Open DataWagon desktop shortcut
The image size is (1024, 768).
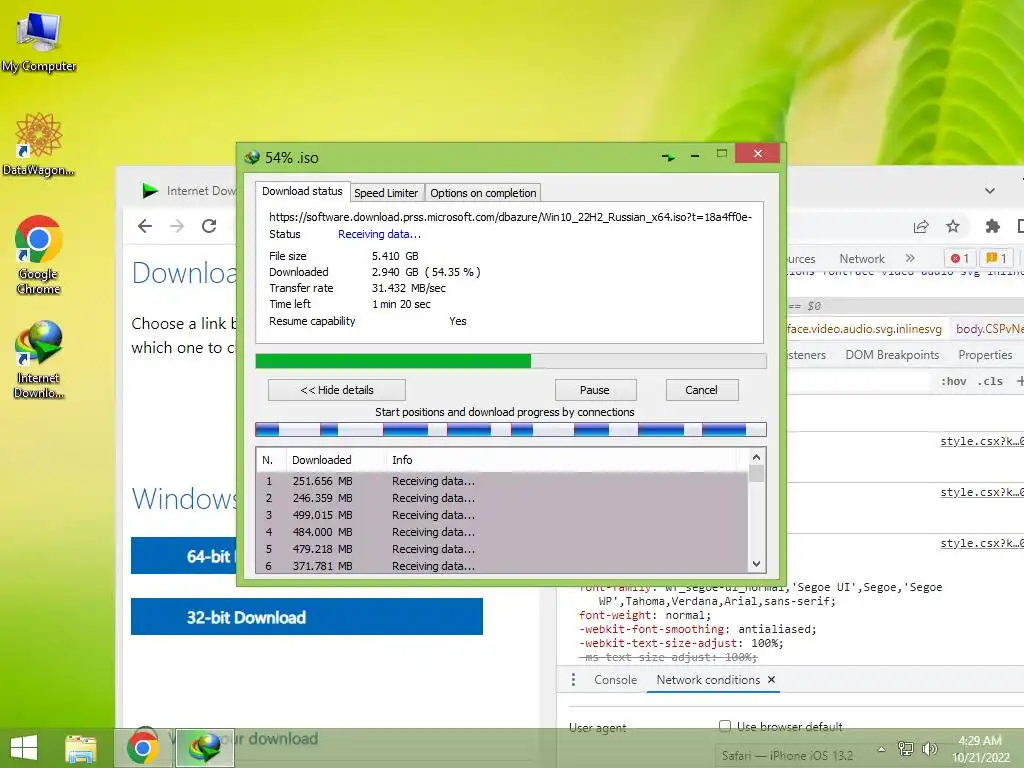[x=39, y=145]
